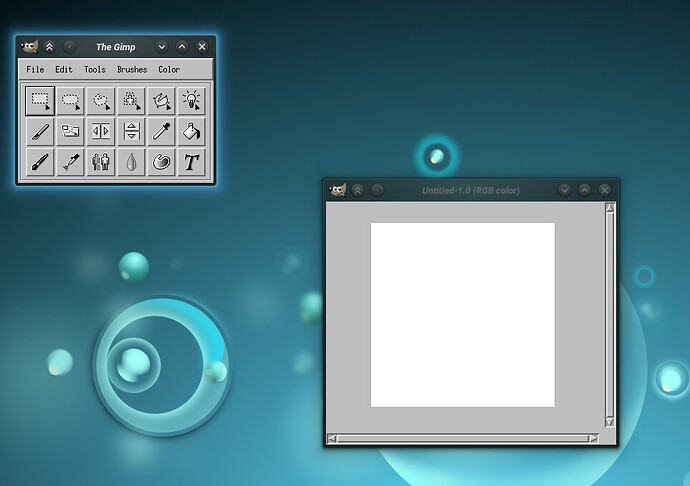This screenshot has height=486, width=690.
Task: Select the horizontal Flip tool
Action: 101,131
